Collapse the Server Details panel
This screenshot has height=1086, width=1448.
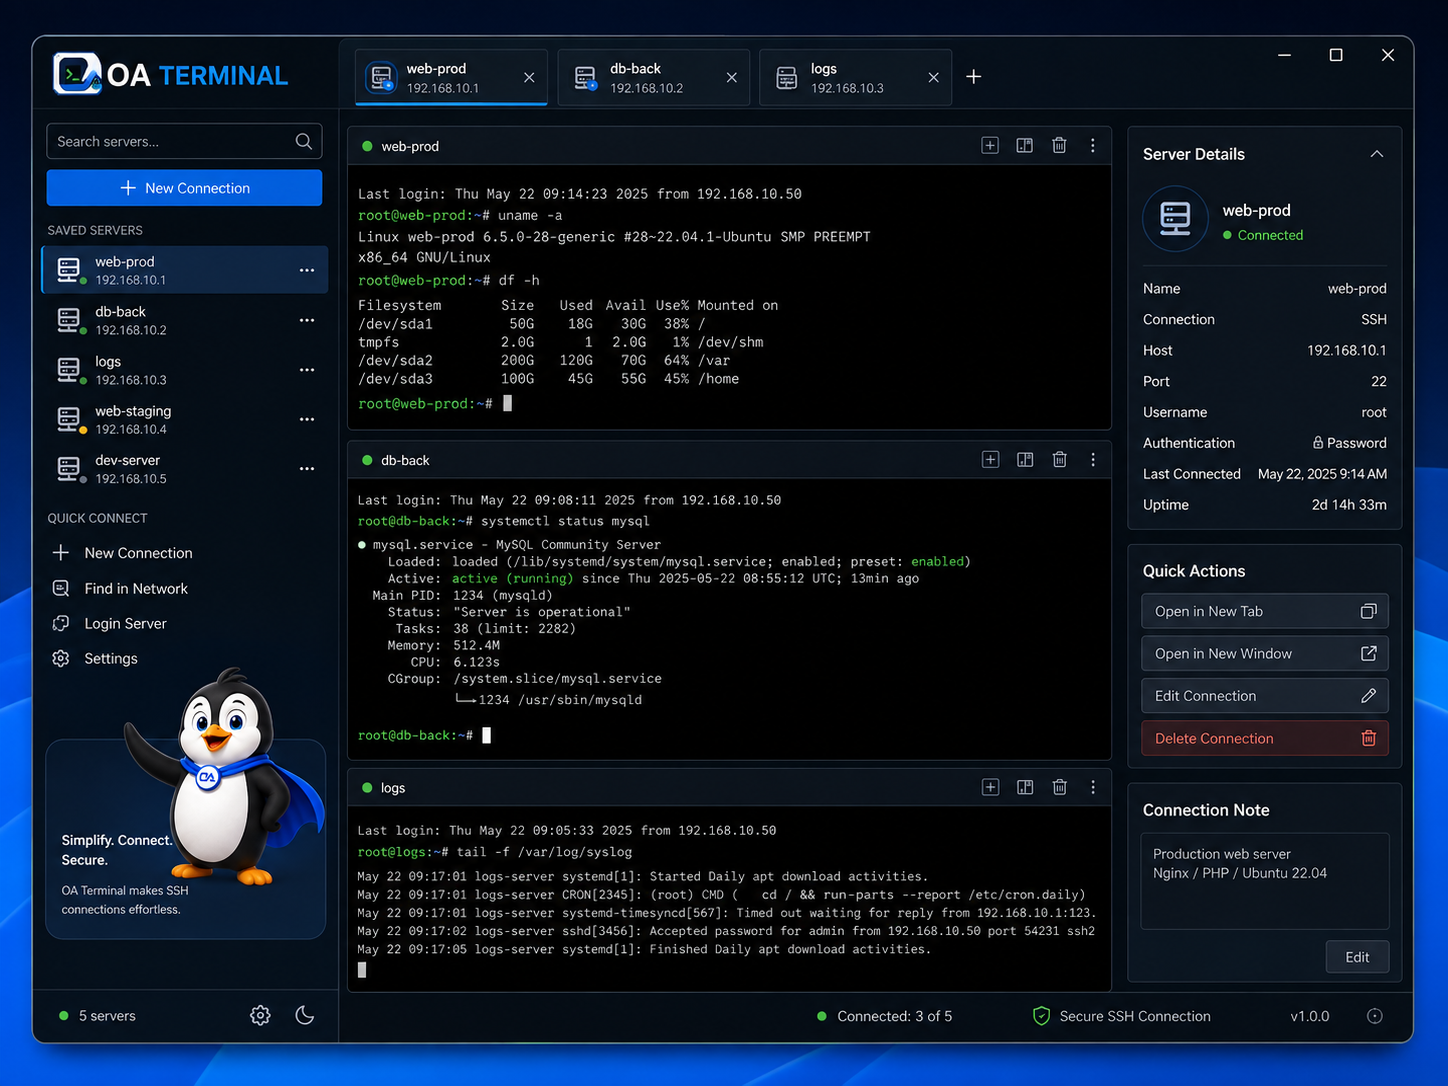point(1377,154)
